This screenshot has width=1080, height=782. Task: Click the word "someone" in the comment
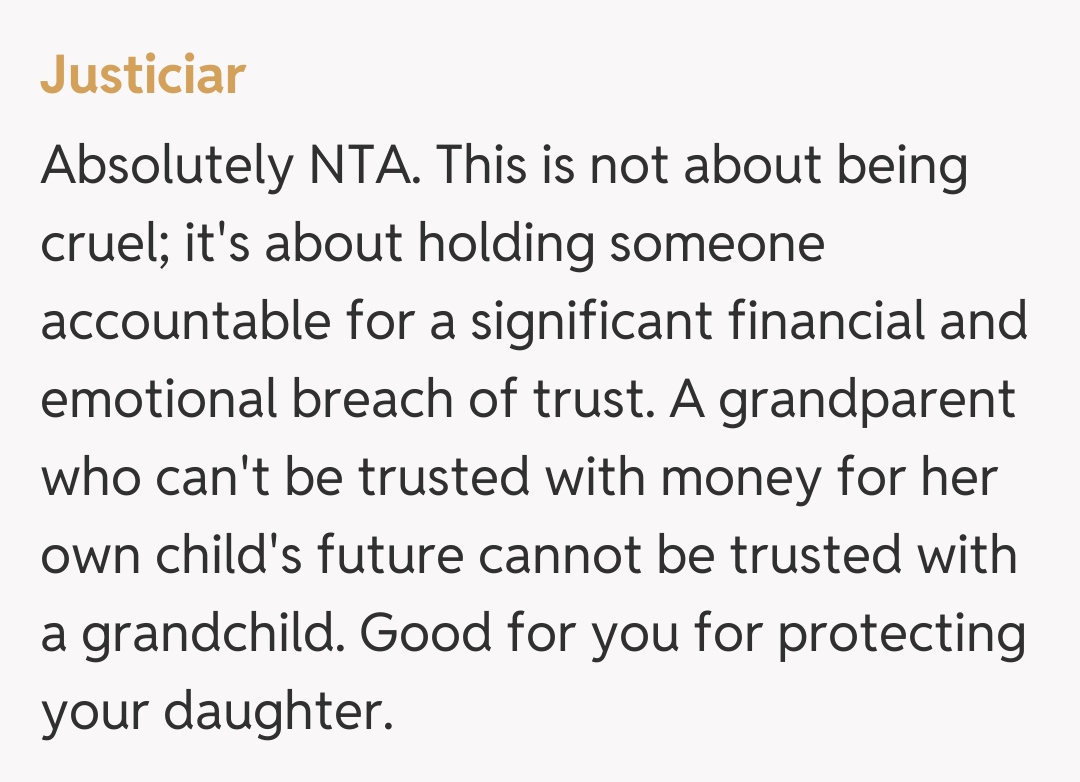pyautogui.click(x=717, y=243)
